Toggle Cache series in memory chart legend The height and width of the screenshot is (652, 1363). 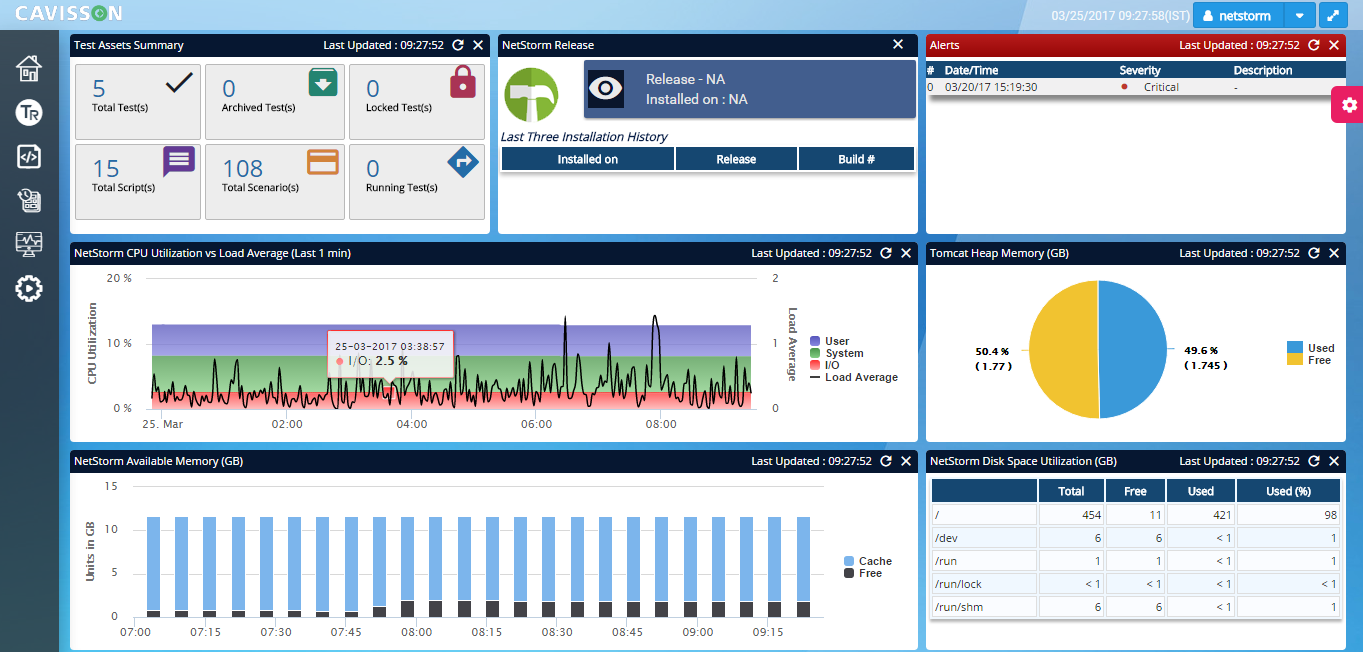tap(868, 561)
